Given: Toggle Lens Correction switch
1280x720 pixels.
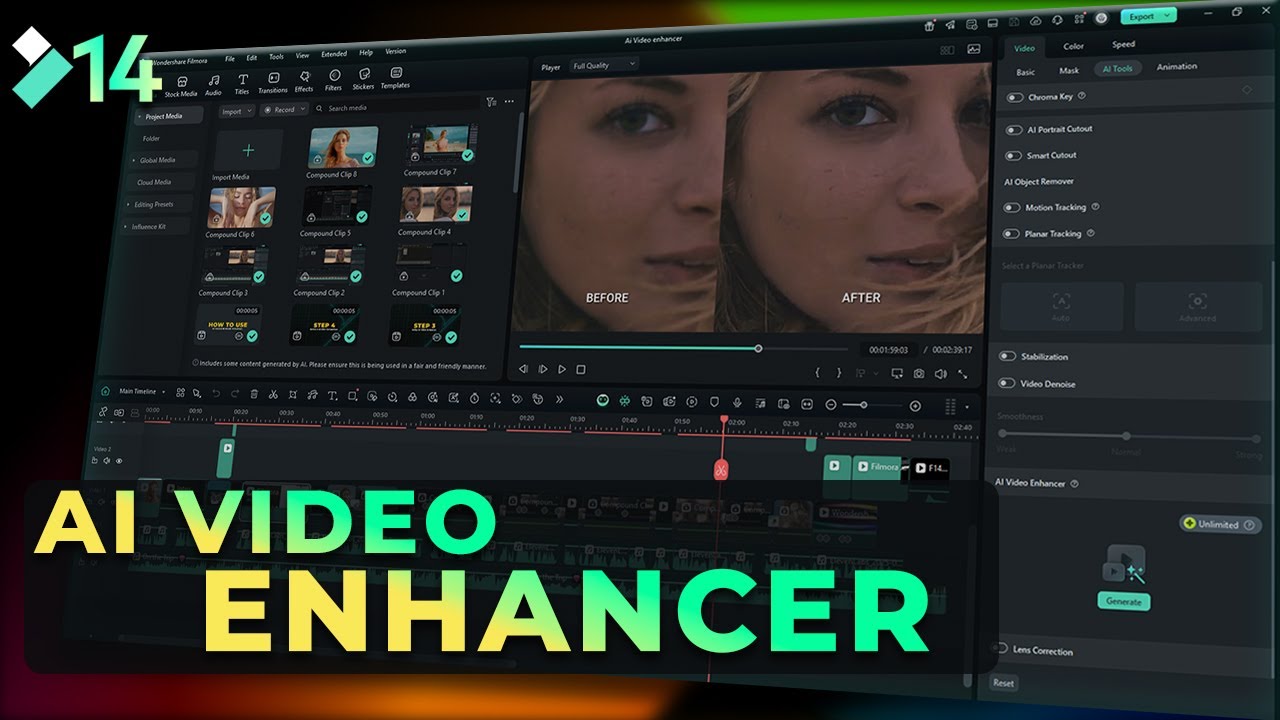Looking at the screenshot, I should tap(999, 648).
